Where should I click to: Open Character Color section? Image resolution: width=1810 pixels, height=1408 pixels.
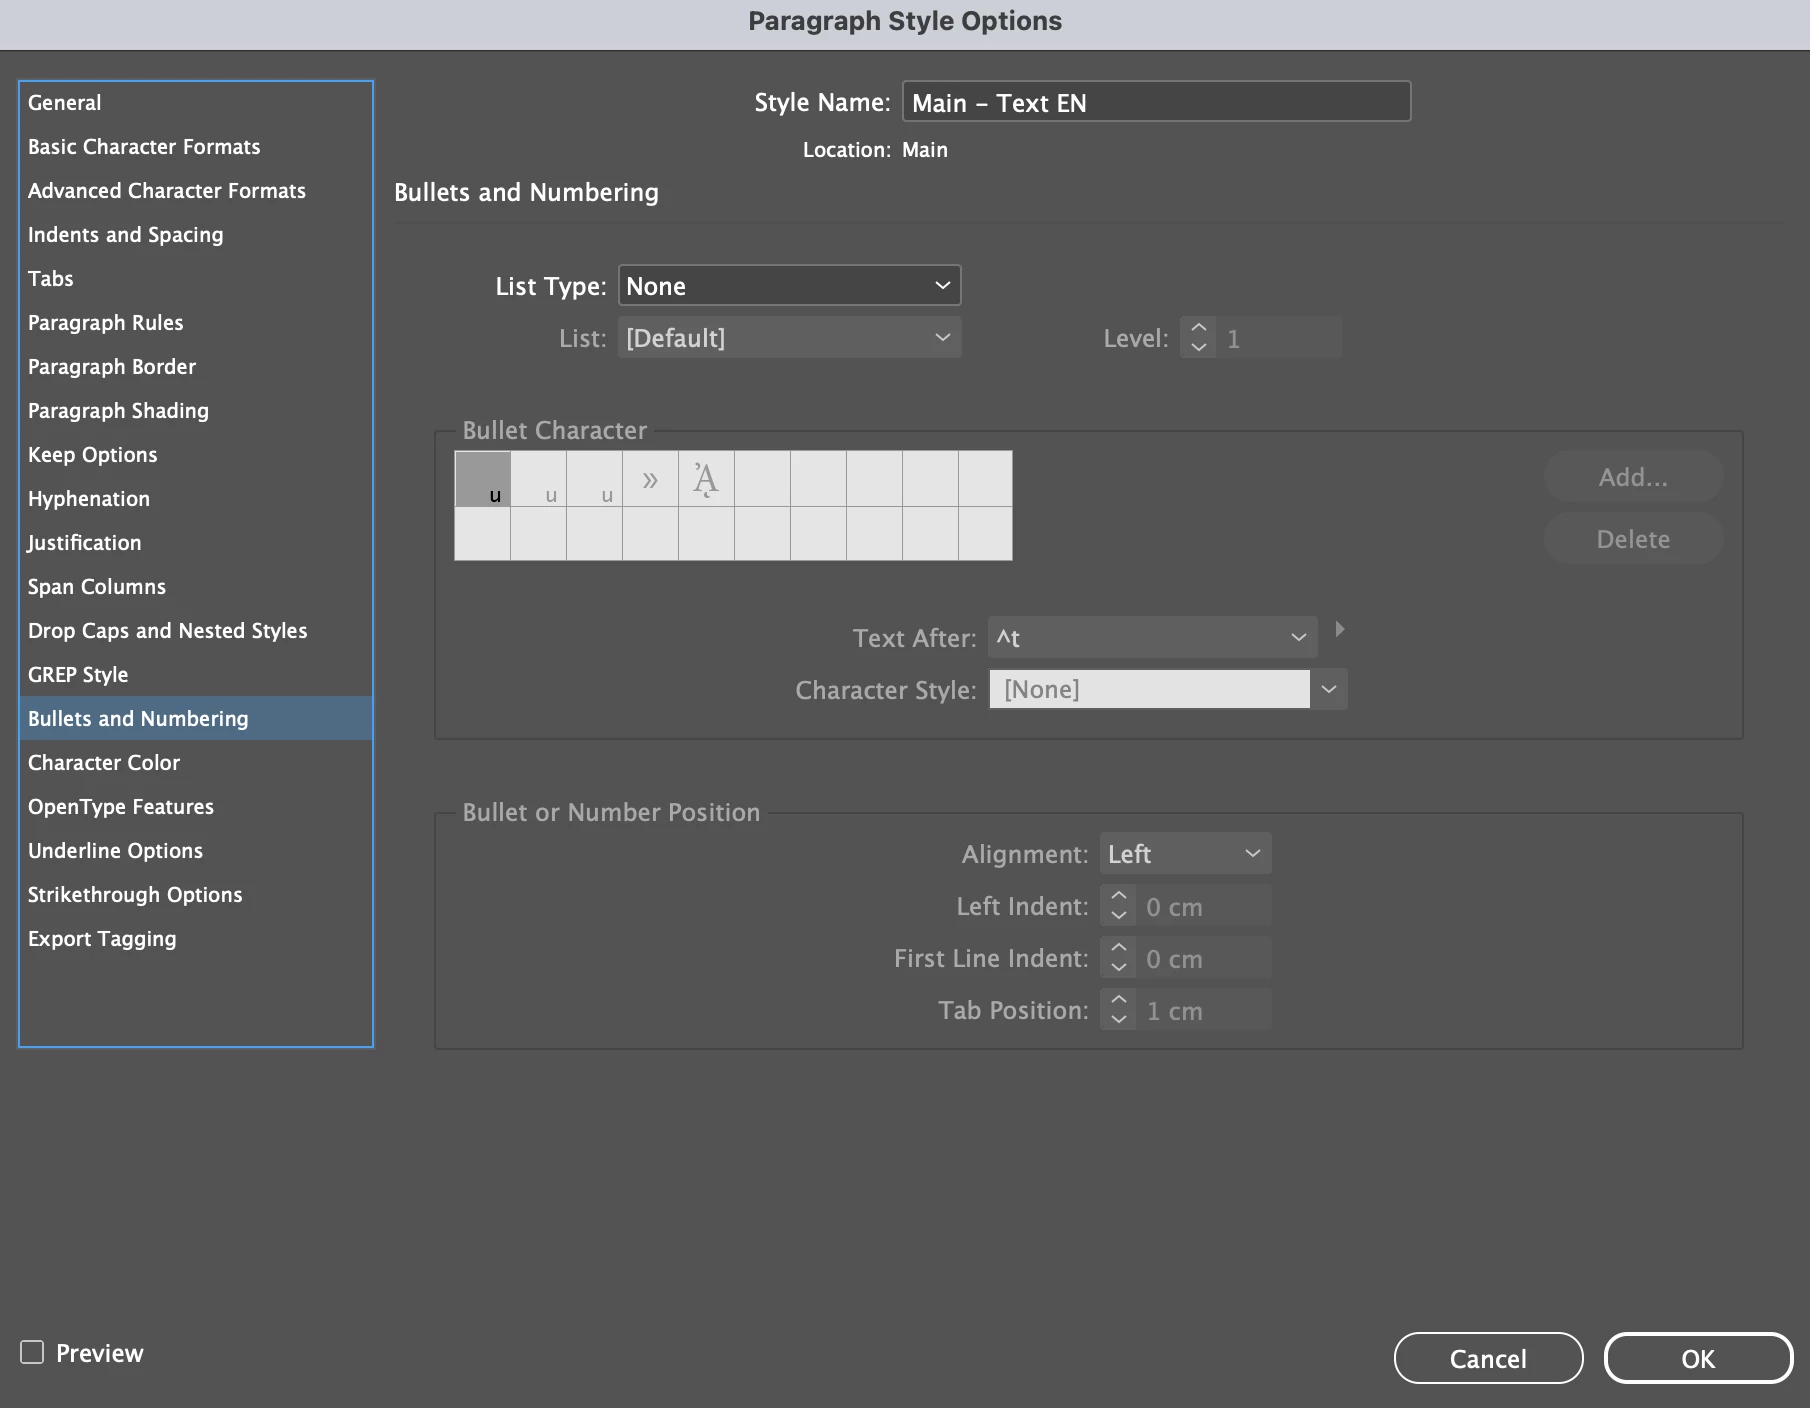(x=196, y=762)
